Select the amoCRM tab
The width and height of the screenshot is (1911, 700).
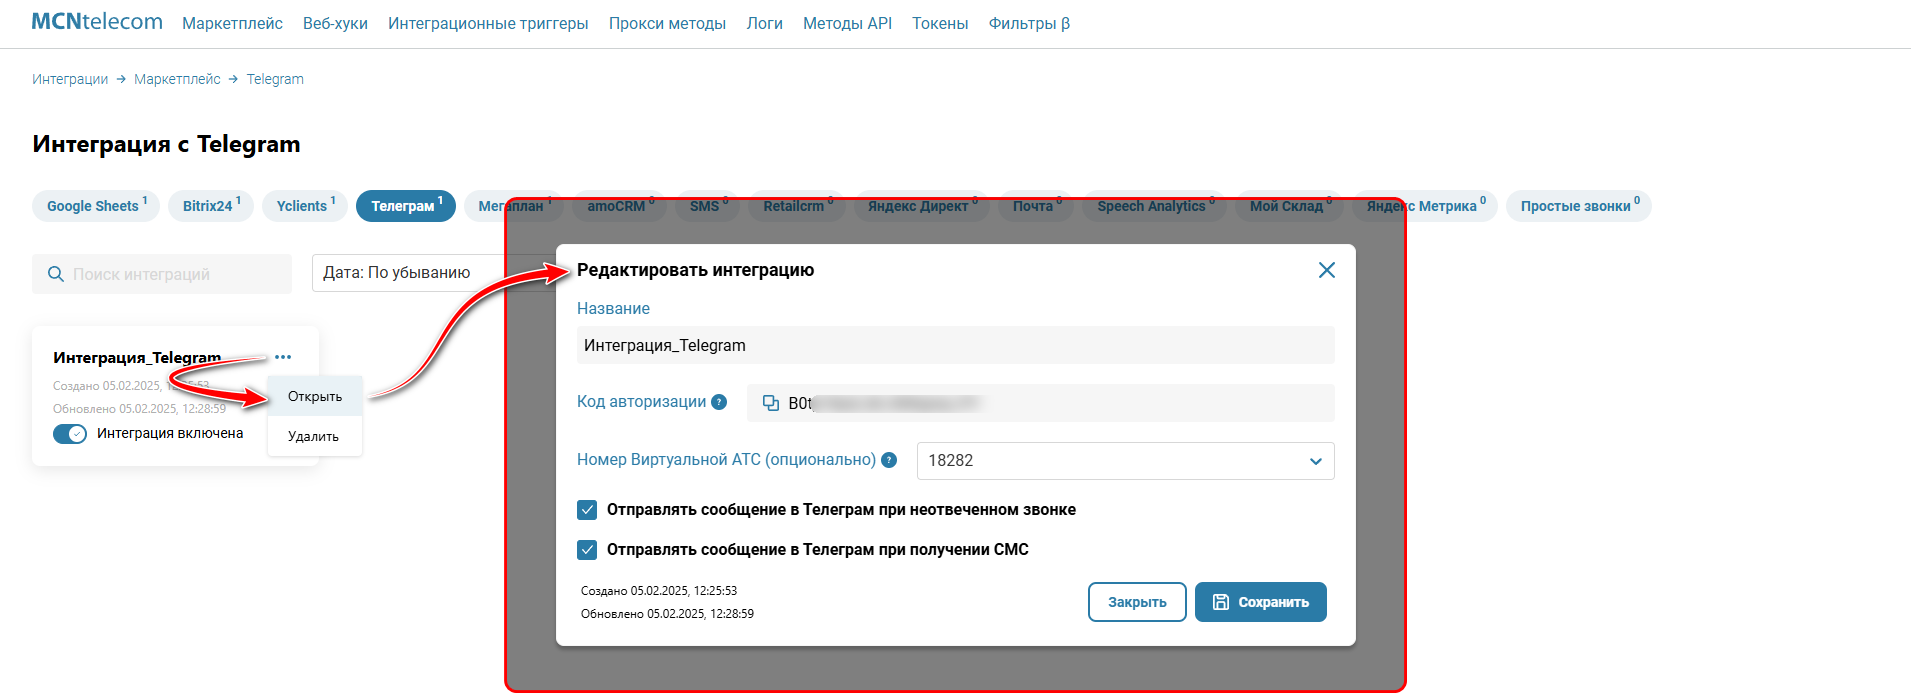[620, 206]
